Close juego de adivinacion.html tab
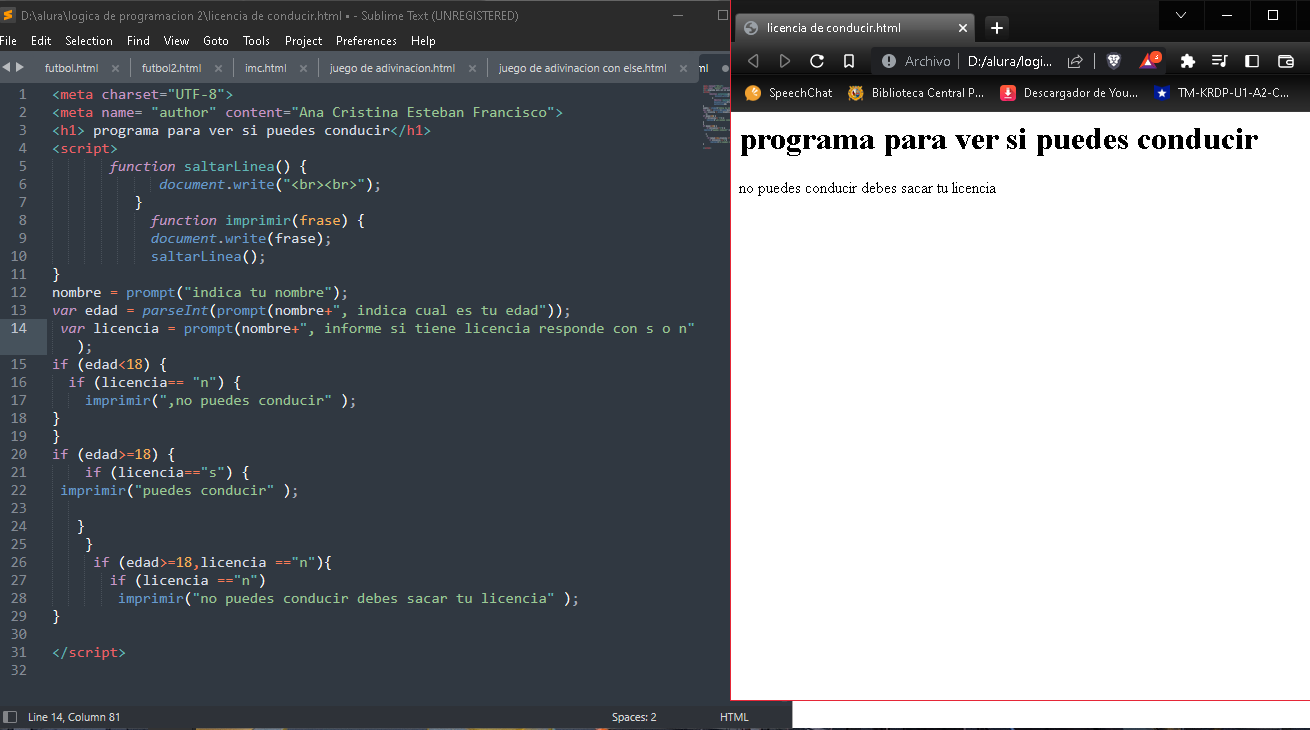 [x=473, y=69]
